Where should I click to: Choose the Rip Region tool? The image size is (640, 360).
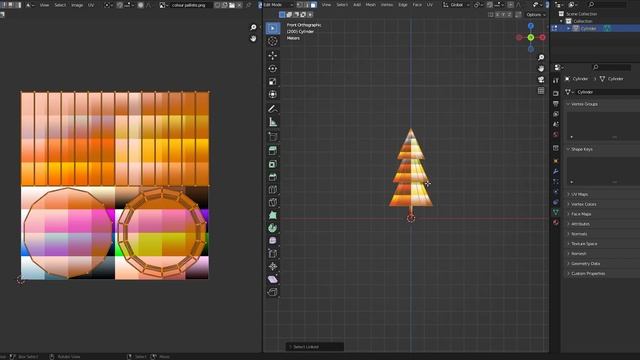point(273,292)
